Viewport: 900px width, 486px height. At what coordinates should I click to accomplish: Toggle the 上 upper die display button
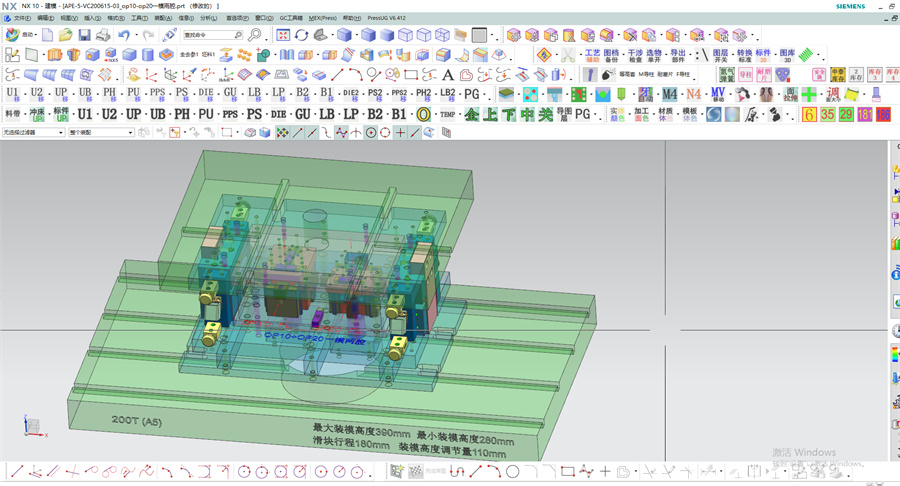(x=490, y=114)
